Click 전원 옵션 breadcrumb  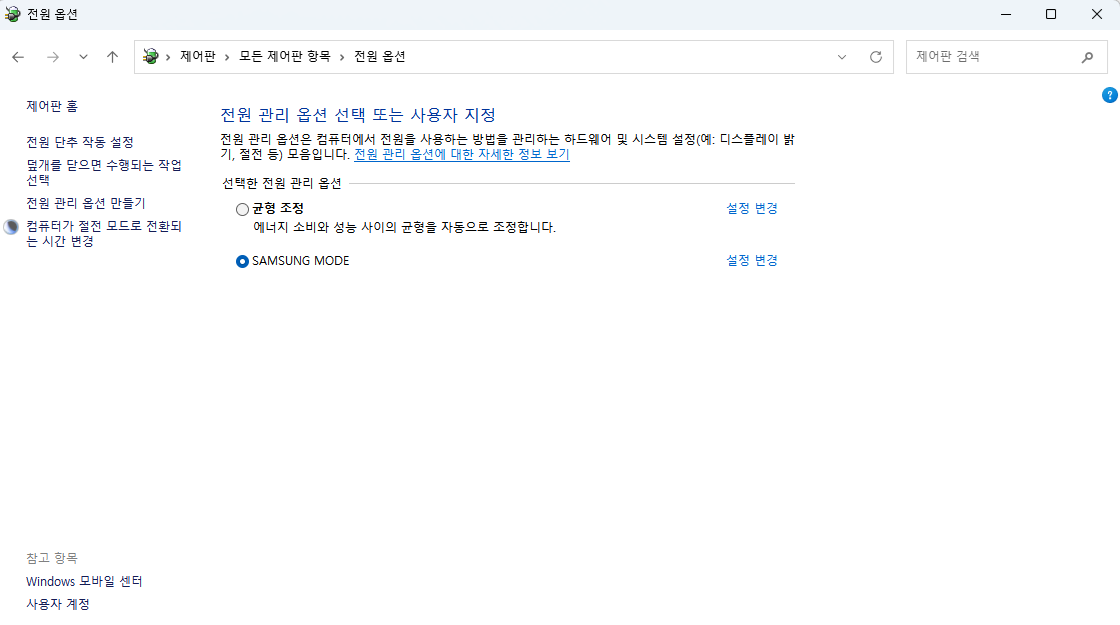(x=380, y=56)
